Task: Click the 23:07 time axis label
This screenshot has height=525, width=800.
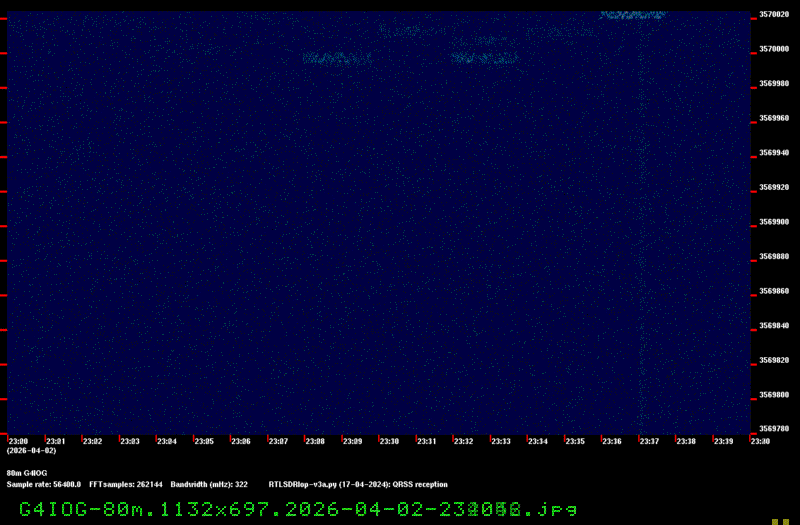Action: click(x=278, y=441)
